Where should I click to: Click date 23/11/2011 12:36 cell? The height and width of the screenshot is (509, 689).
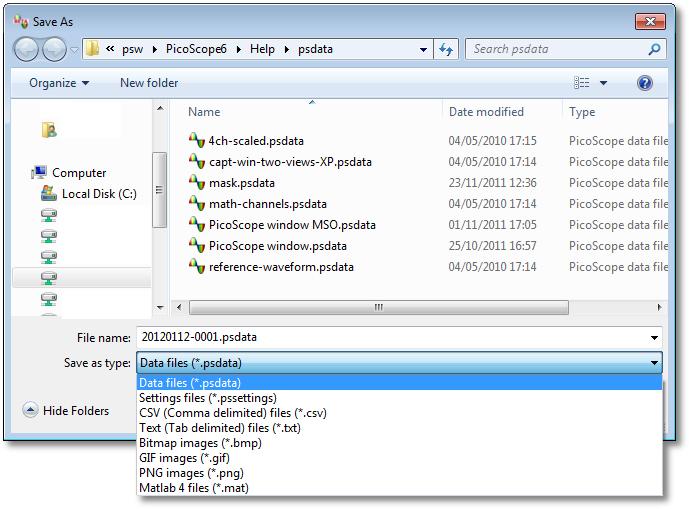coord(493,183)
